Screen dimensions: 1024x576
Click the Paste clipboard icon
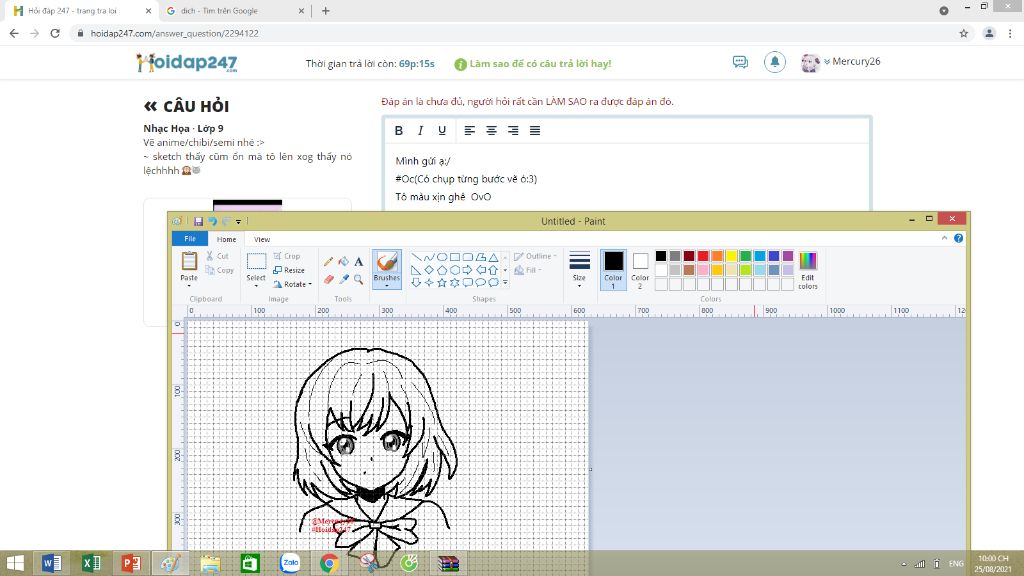click(x=189, y=261)
